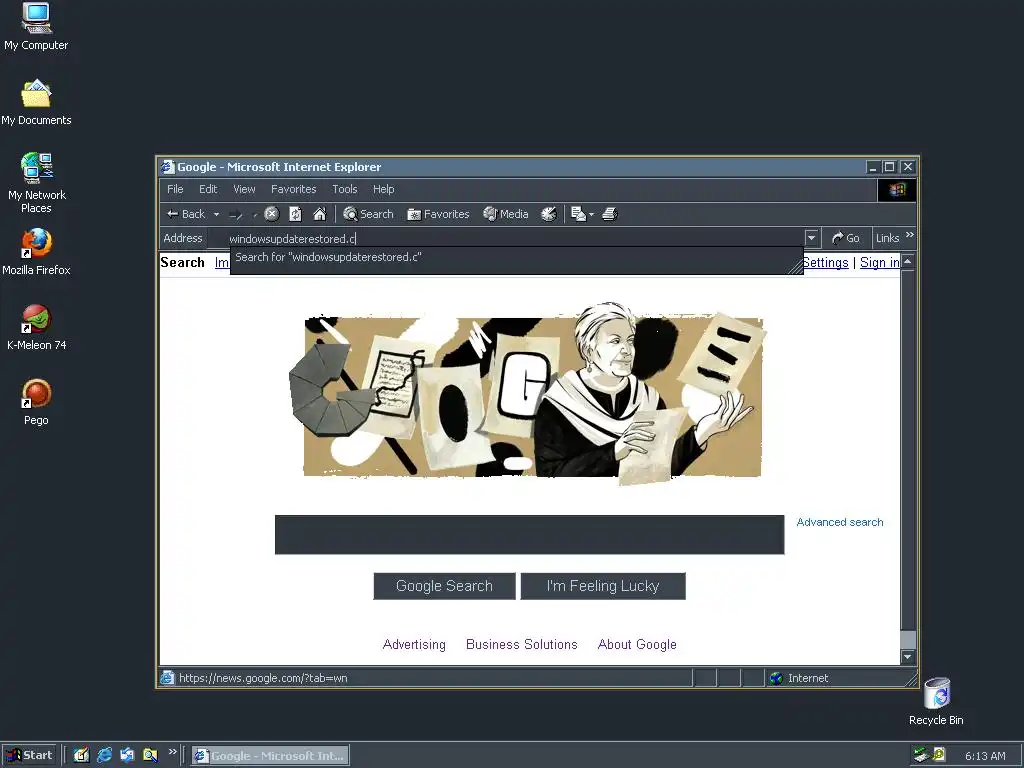1024x768 pixels.
Task: Open the Start menu
Action: click(x=30, y=756)
